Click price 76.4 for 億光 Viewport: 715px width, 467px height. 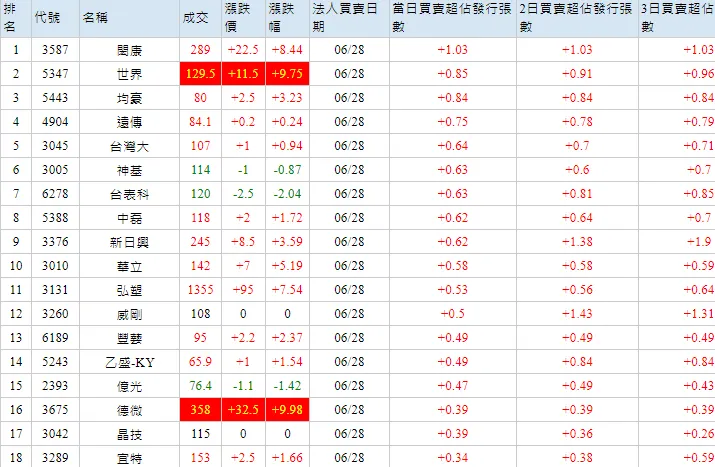pos(201,386)
